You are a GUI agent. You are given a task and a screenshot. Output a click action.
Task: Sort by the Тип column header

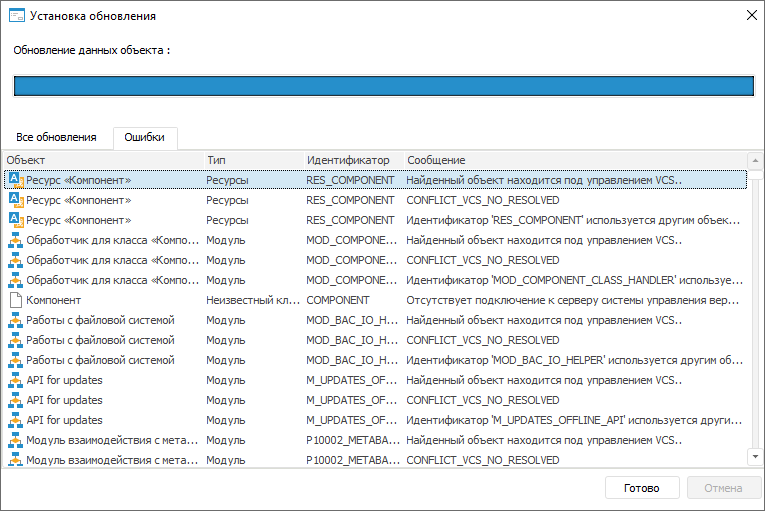[x=250, y=160]
